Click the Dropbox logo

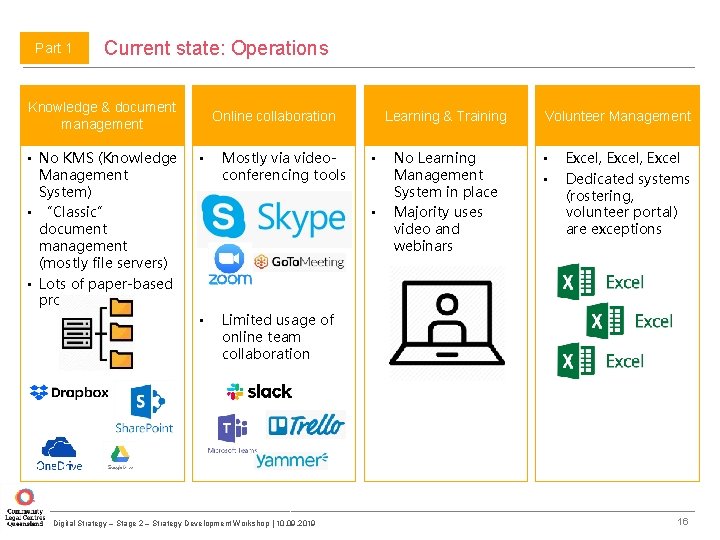[x=69, y=392]
